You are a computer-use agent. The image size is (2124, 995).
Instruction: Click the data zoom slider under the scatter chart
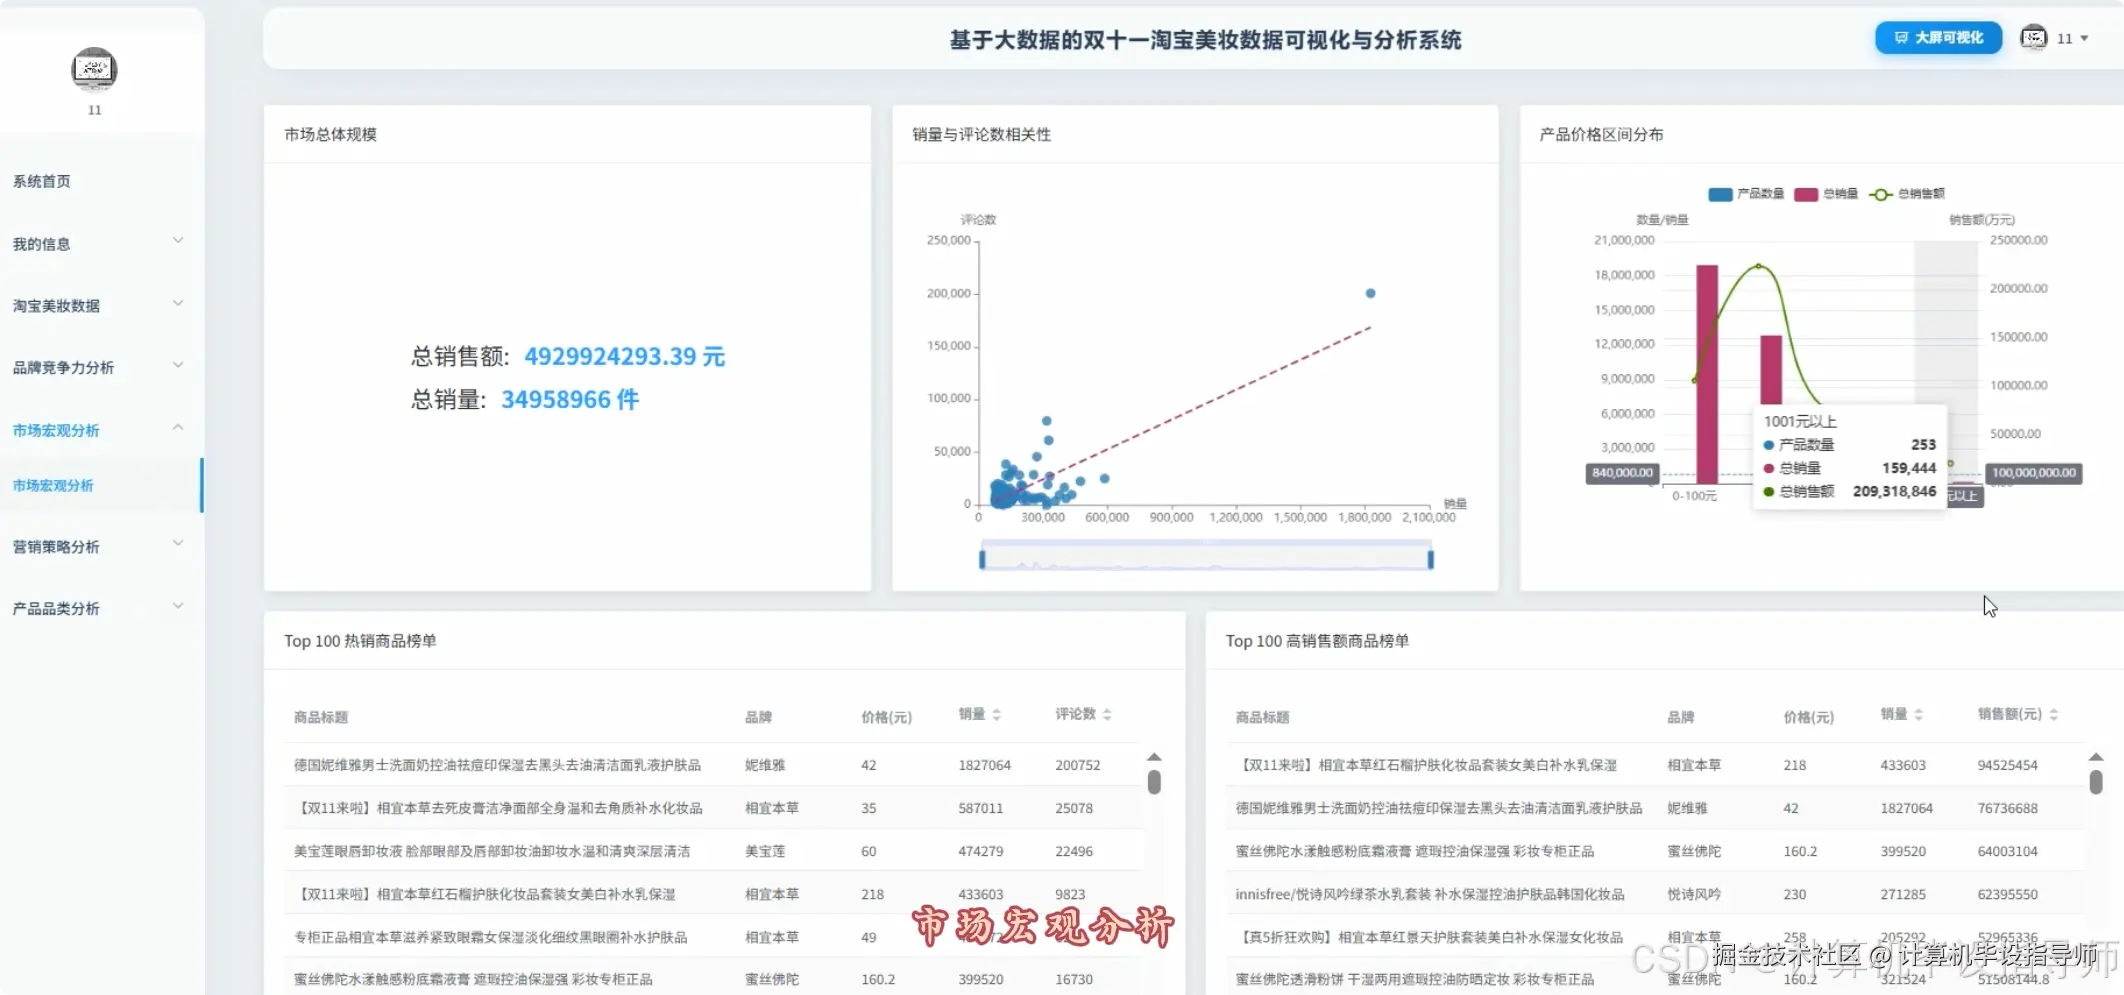(1204, 556)
